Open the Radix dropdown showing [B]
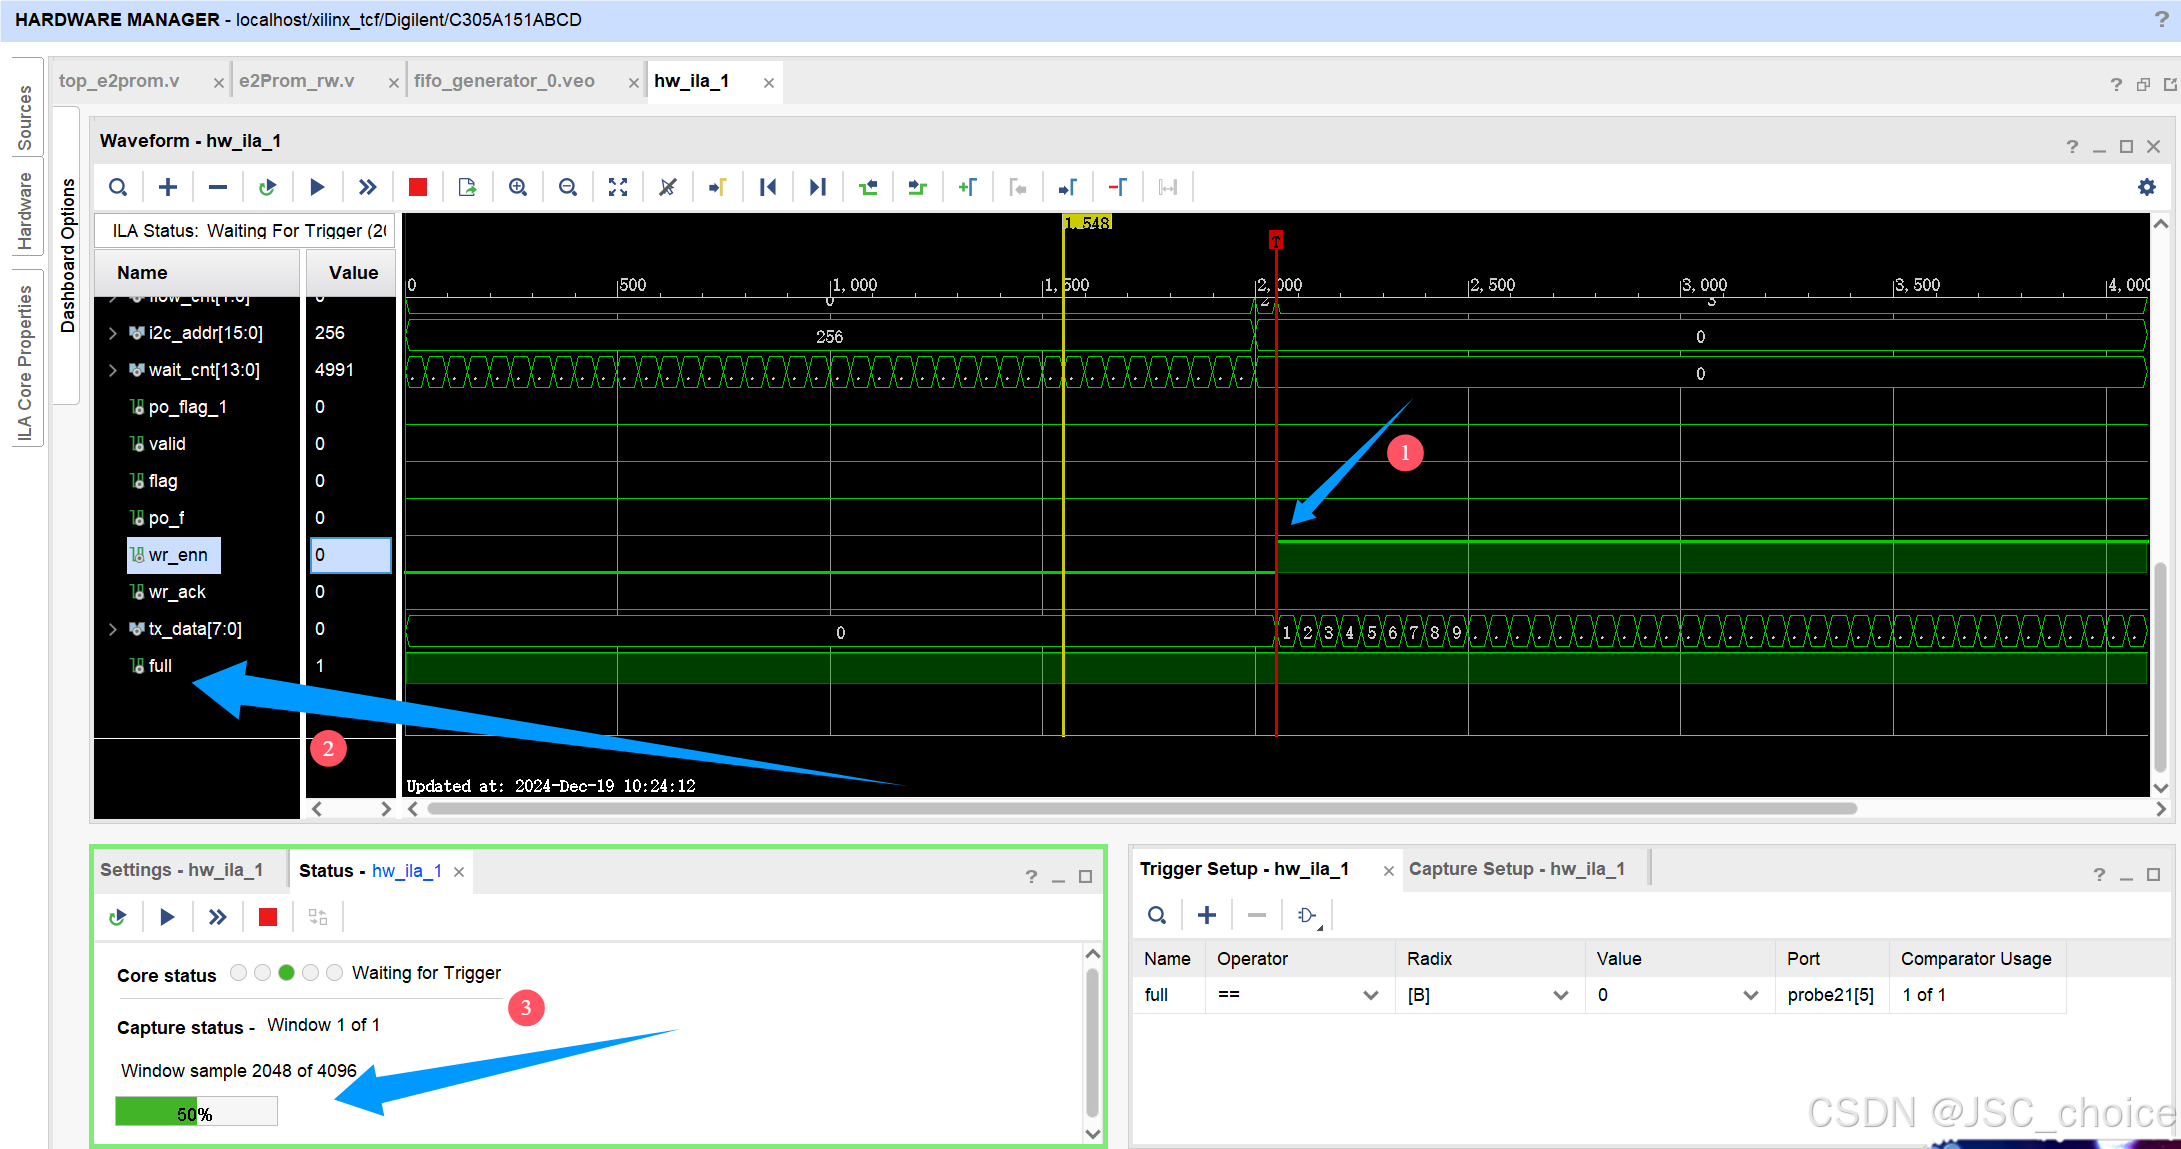Viewport: 2181px width, 1149px height. coord(1560,995)
